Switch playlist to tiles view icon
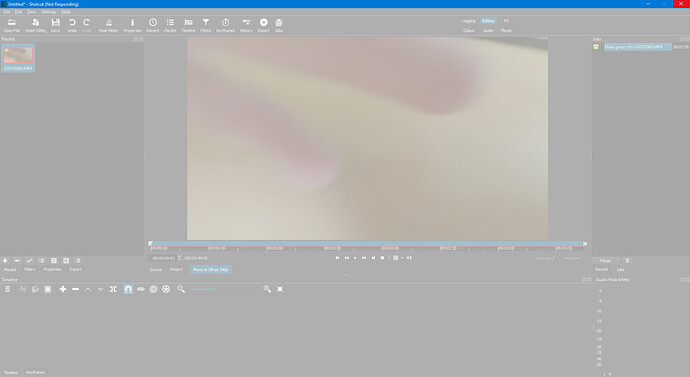 pyautogui.click(x=54, y=260)
